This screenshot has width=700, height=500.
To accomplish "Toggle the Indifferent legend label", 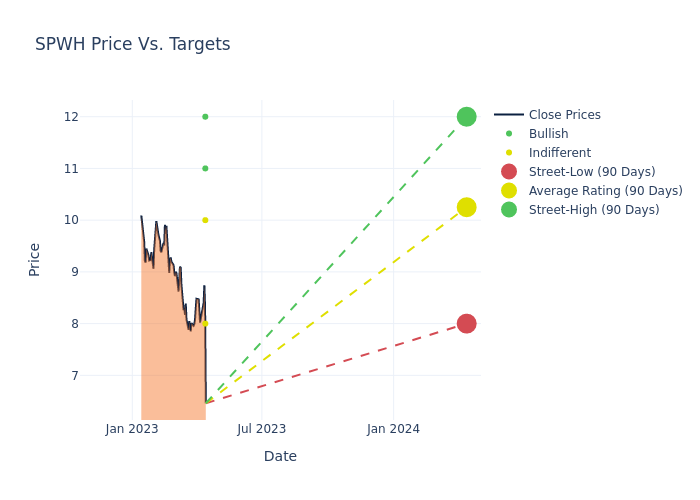I will (559, 153).
